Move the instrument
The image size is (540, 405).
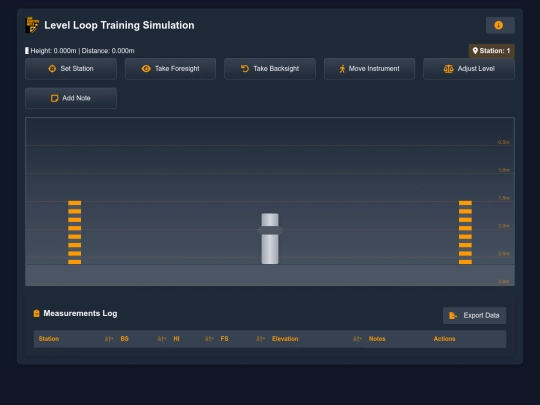point(370,69)
